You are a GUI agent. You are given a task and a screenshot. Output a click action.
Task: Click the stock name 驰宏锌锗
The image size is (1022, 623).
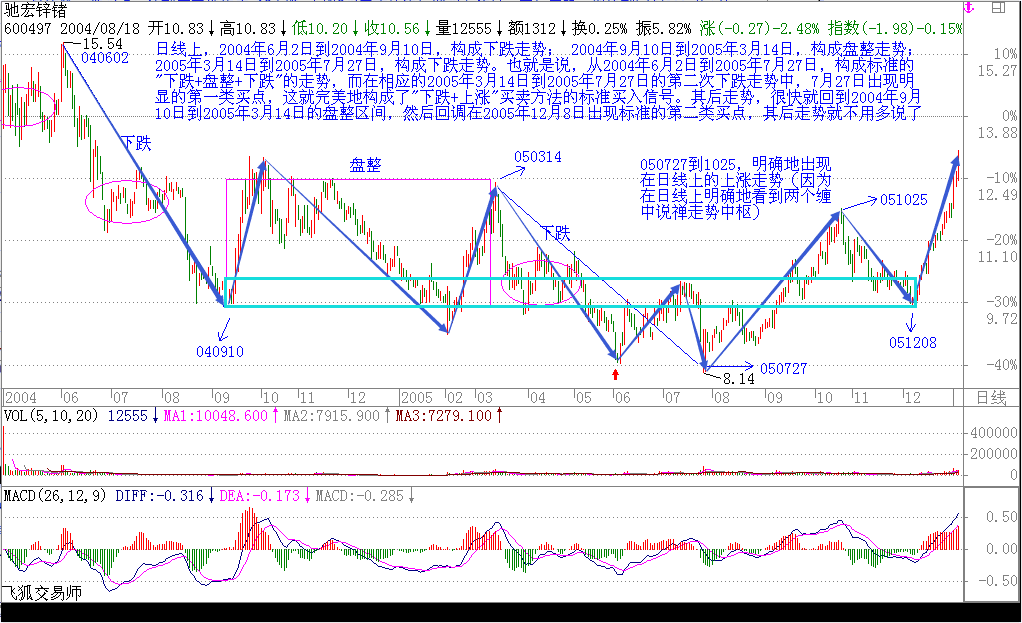point(37,10)
